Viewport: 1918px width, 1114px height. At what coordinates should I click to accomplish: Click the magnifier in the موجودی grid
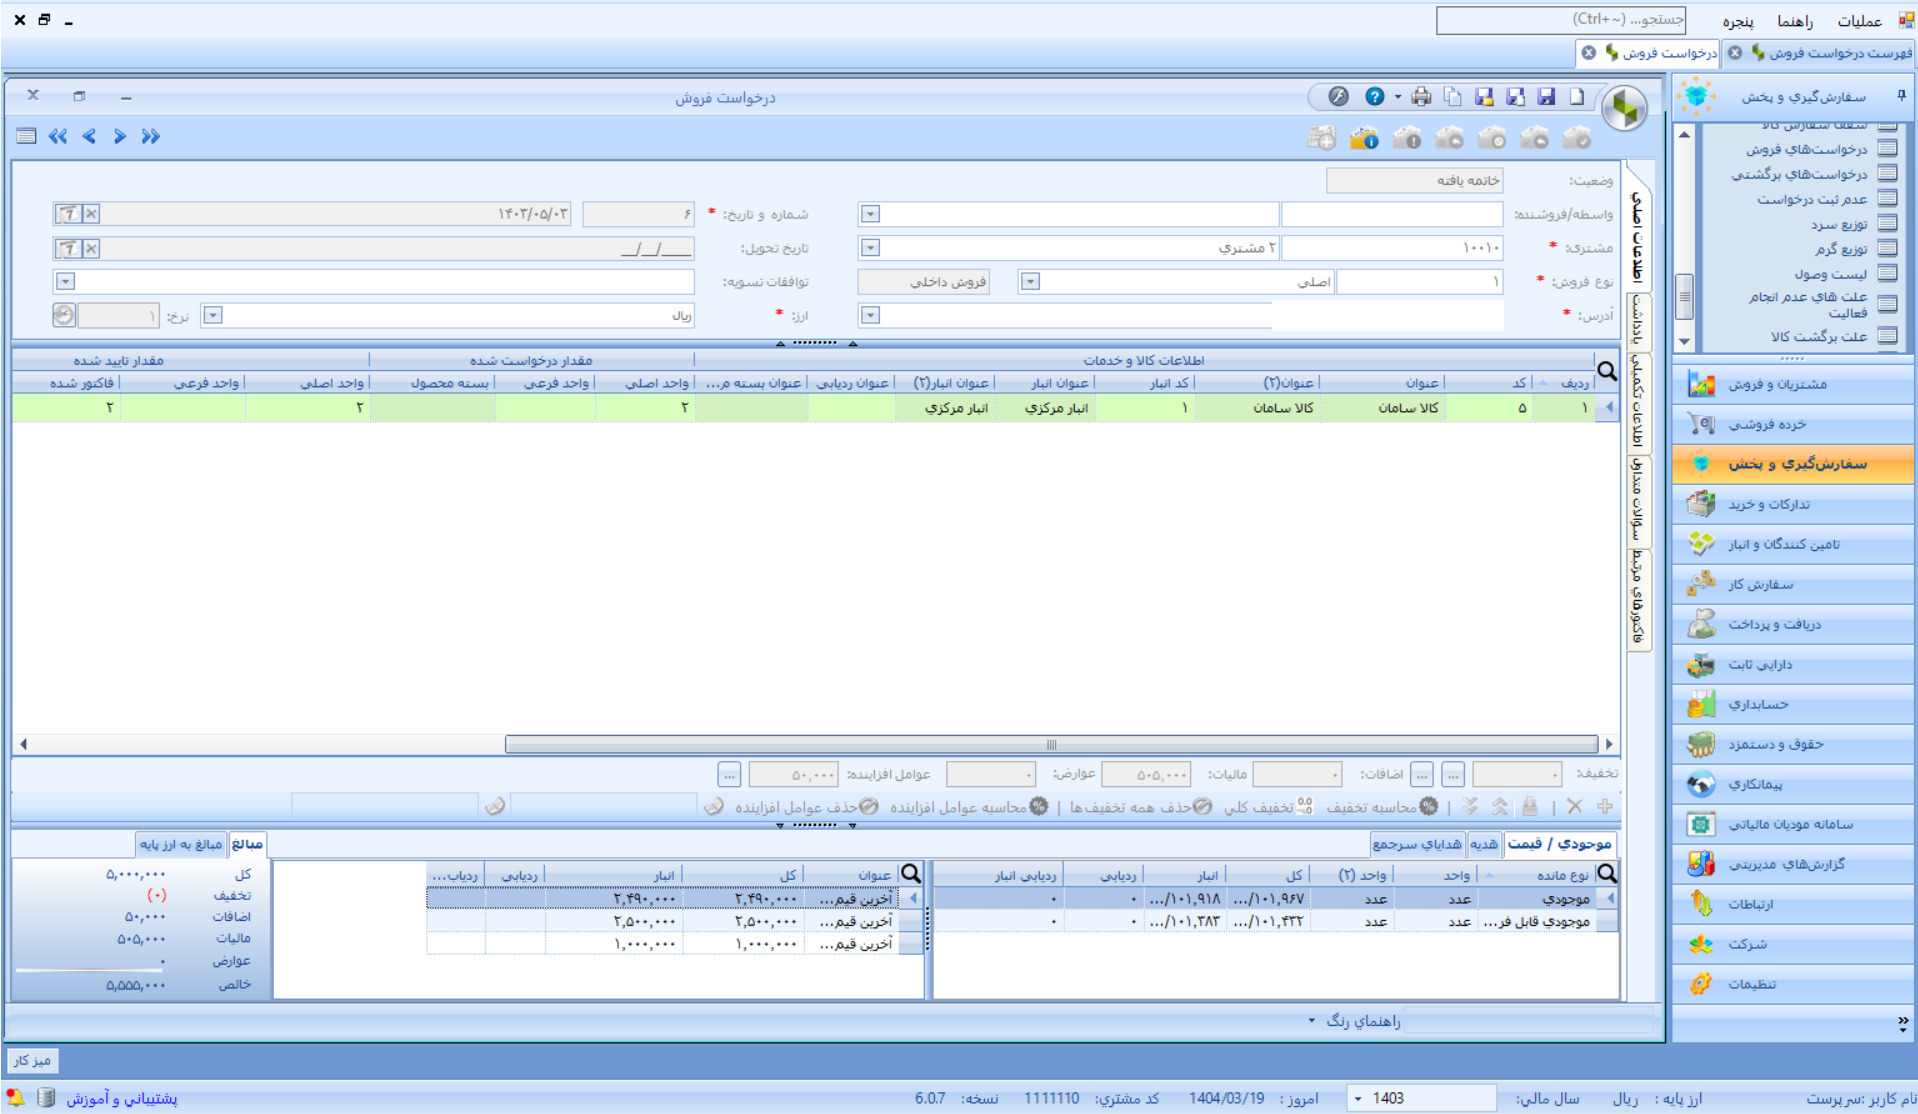1607,874
